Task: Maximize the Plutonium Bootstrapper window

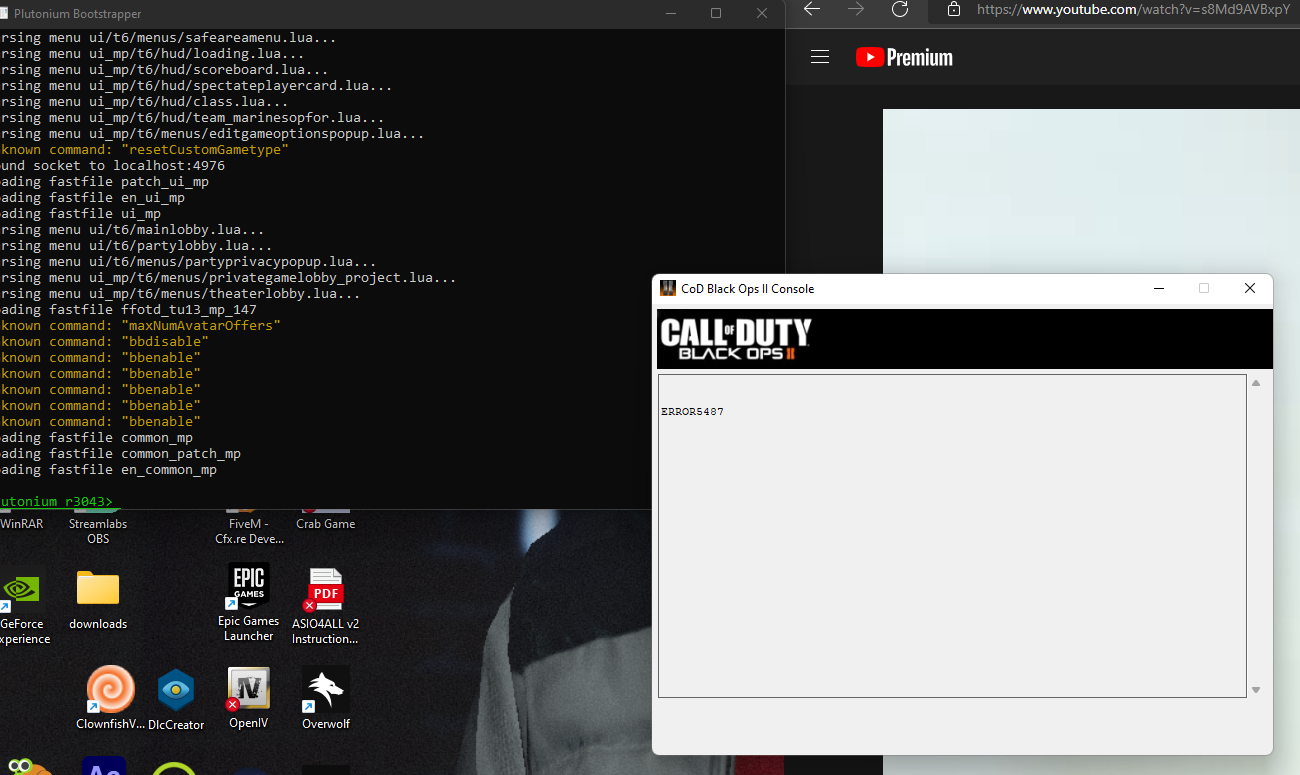Action: pos(716,13)
